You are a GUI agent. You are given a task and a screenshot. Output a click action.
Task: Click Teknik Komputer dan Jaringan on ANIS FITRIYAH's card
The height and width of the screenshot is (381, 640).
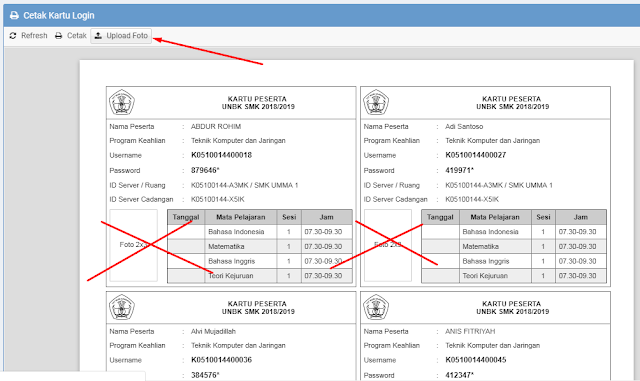click(x=492, y=345)
